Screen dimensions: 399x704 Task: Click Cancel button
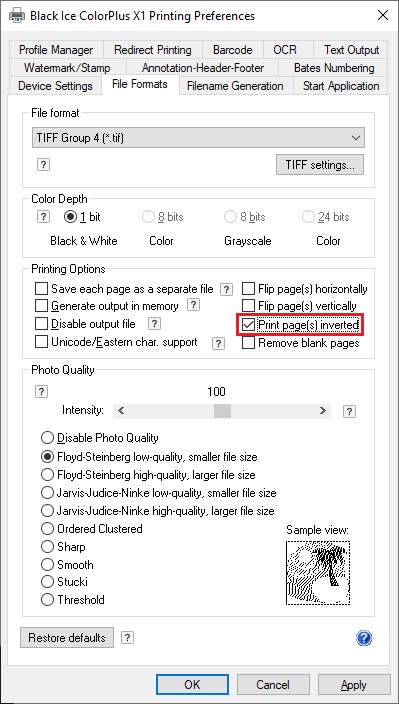(273, 685)
